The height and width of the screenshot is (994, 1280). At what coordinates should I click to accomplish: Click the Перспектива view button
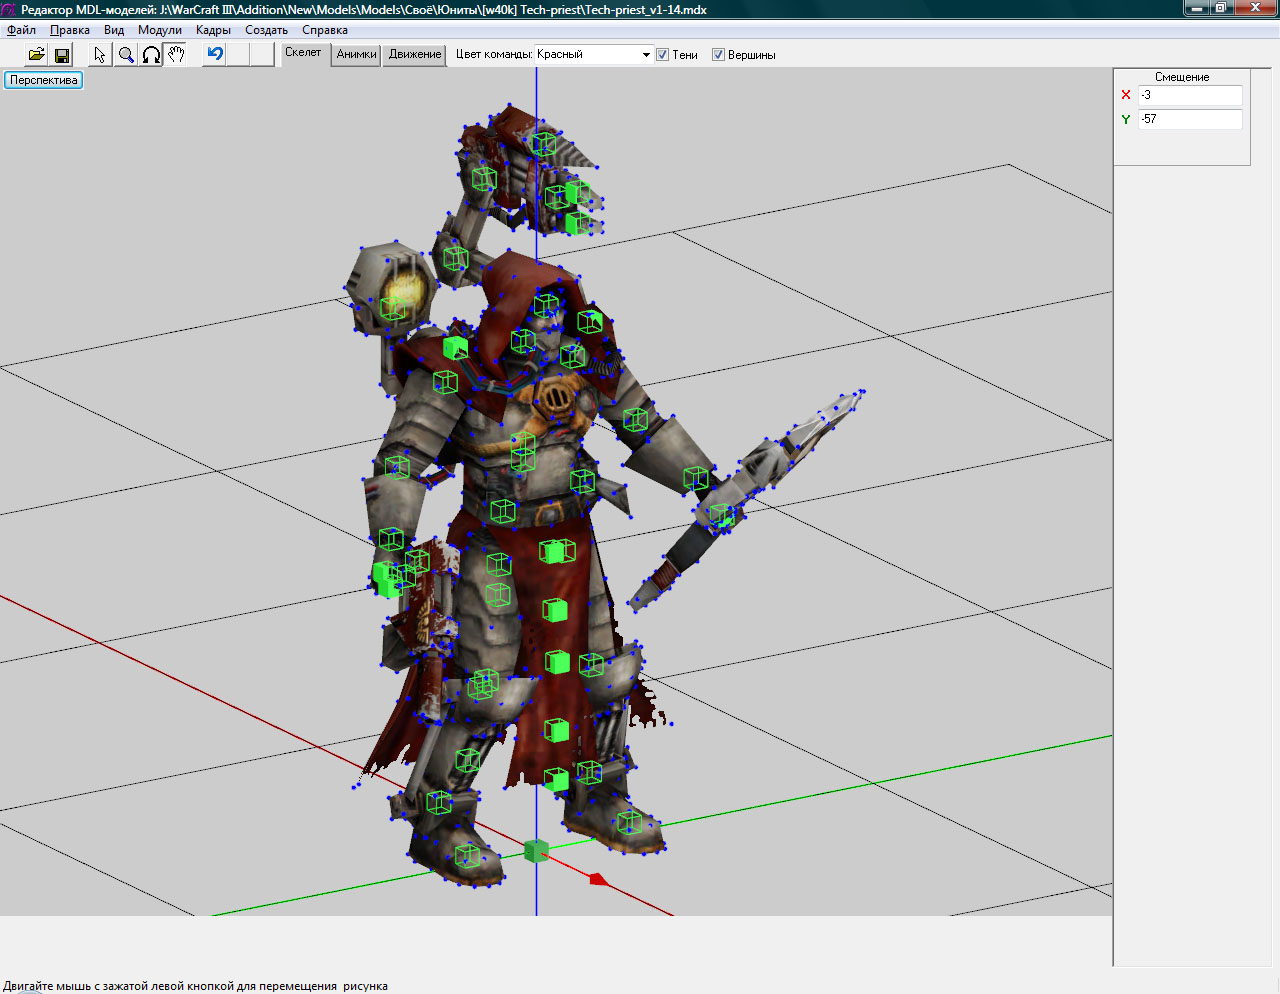coord(44,80)
